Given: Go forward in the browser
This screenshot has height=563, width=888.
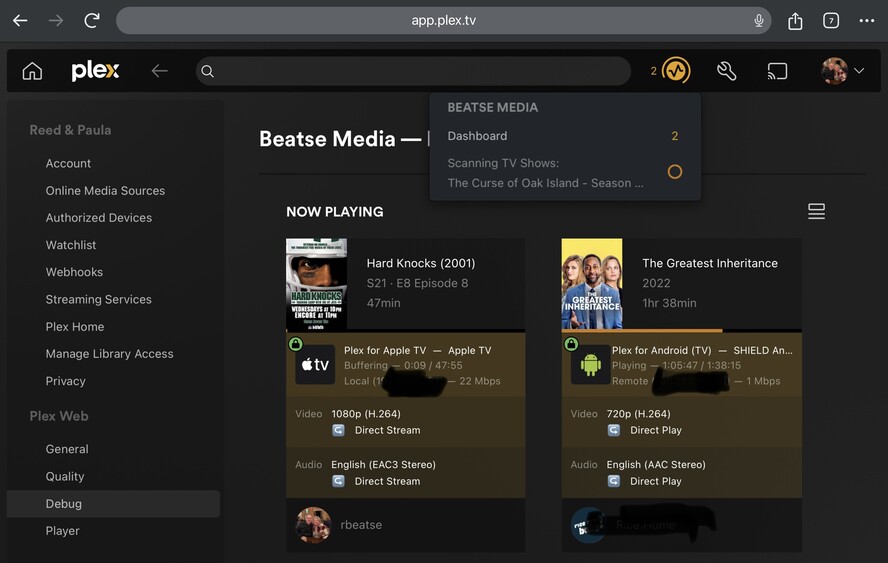Looking at the screenshot, I should (56, 21).
